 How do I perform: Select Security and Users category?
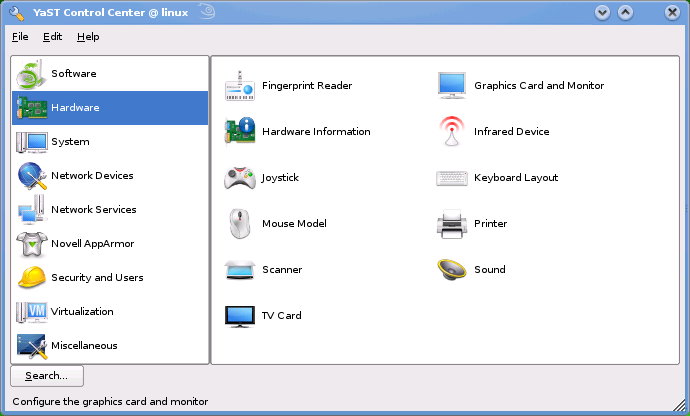tap(96, 278)
